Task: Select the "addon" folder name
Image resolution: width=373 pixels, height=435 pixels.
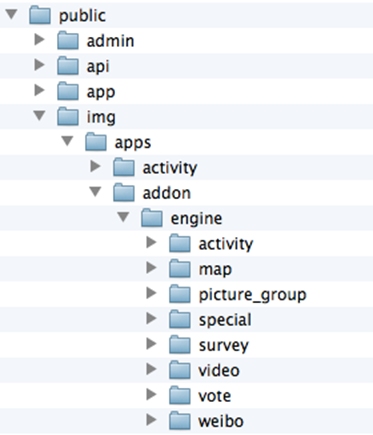Action: point(167,193)
